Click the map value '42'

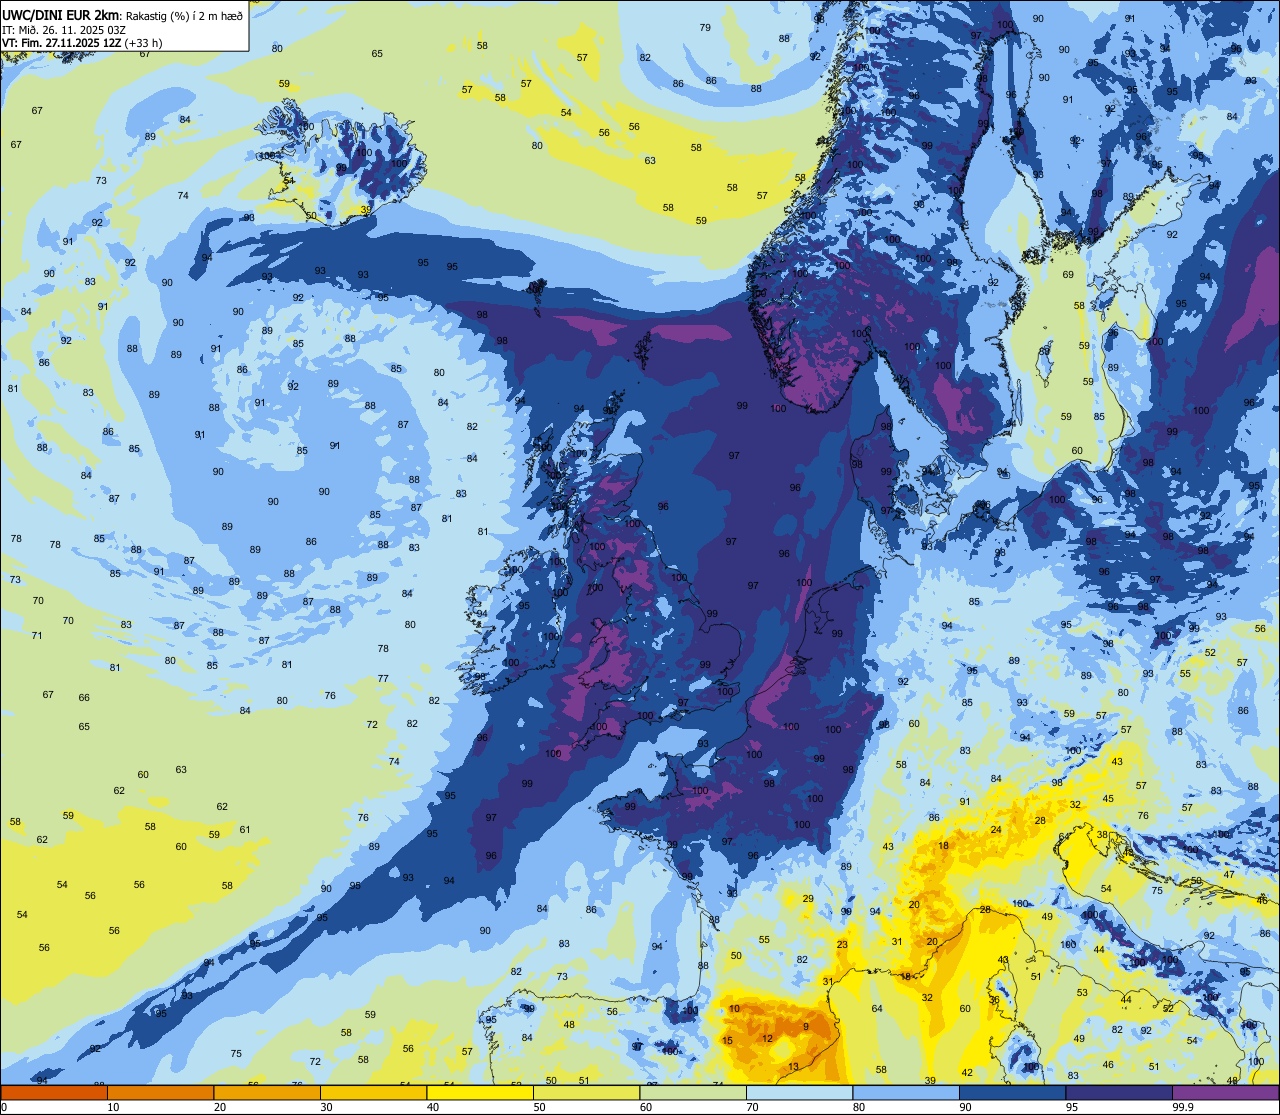(967, 1073)
